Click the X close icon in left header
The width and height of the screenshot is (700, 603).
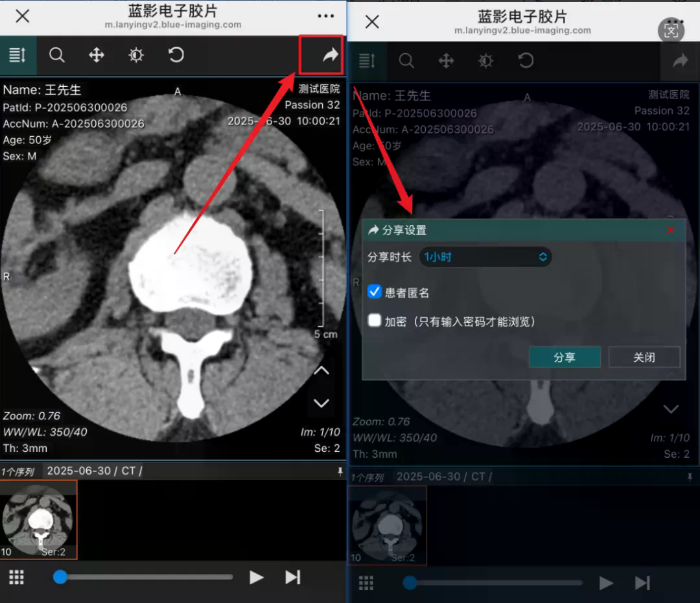click(22, 16)
